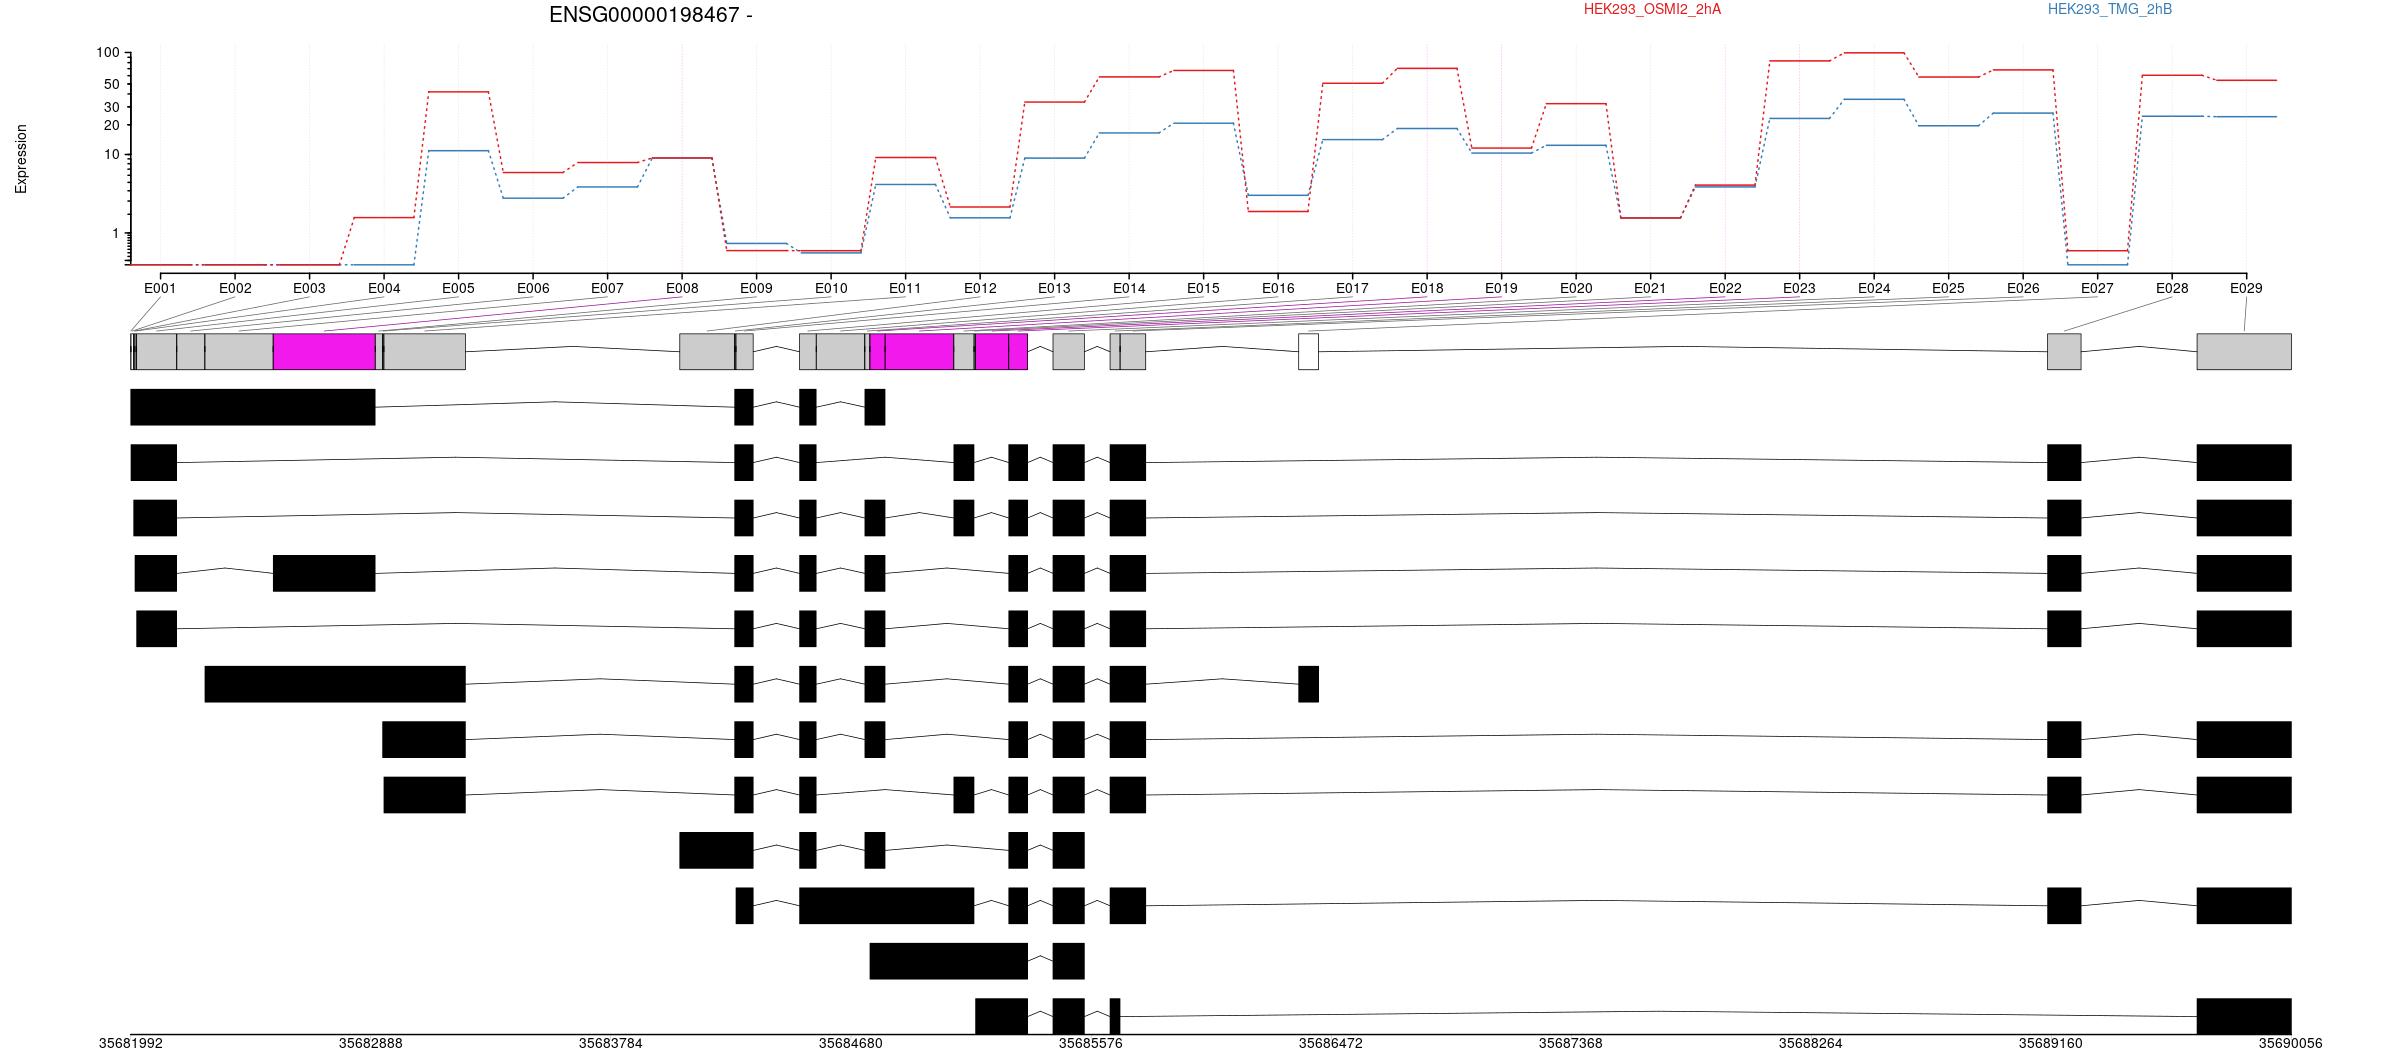The height and width of the screenshot is (1060, 2400).
Task: Click genomic coordinate 35684680
Action: tap(851, 1043)
